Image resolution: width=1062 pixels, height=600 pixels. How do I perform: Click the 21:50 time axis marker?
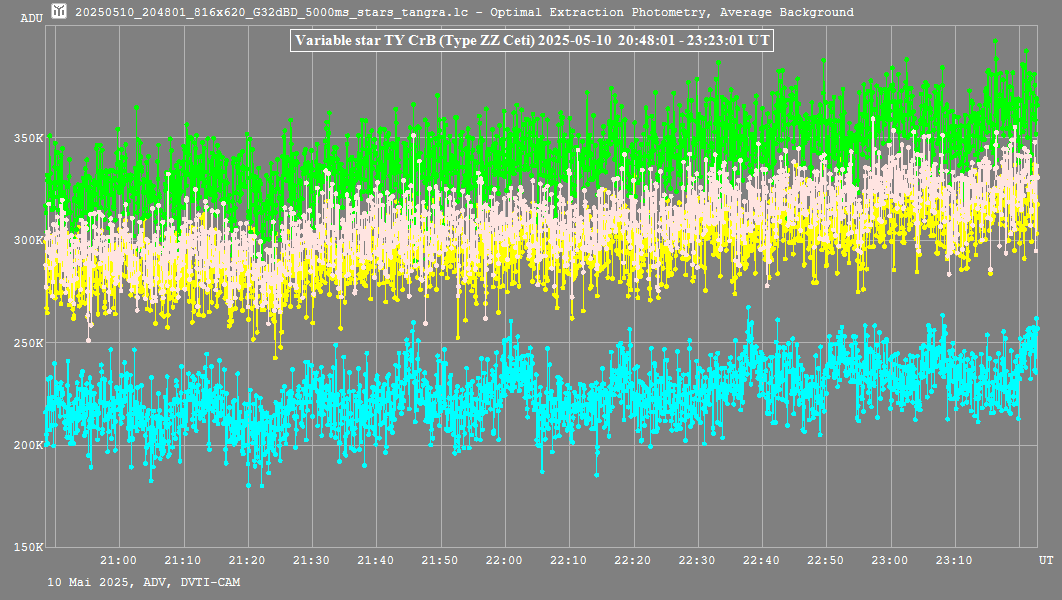(x=440, y=560)
